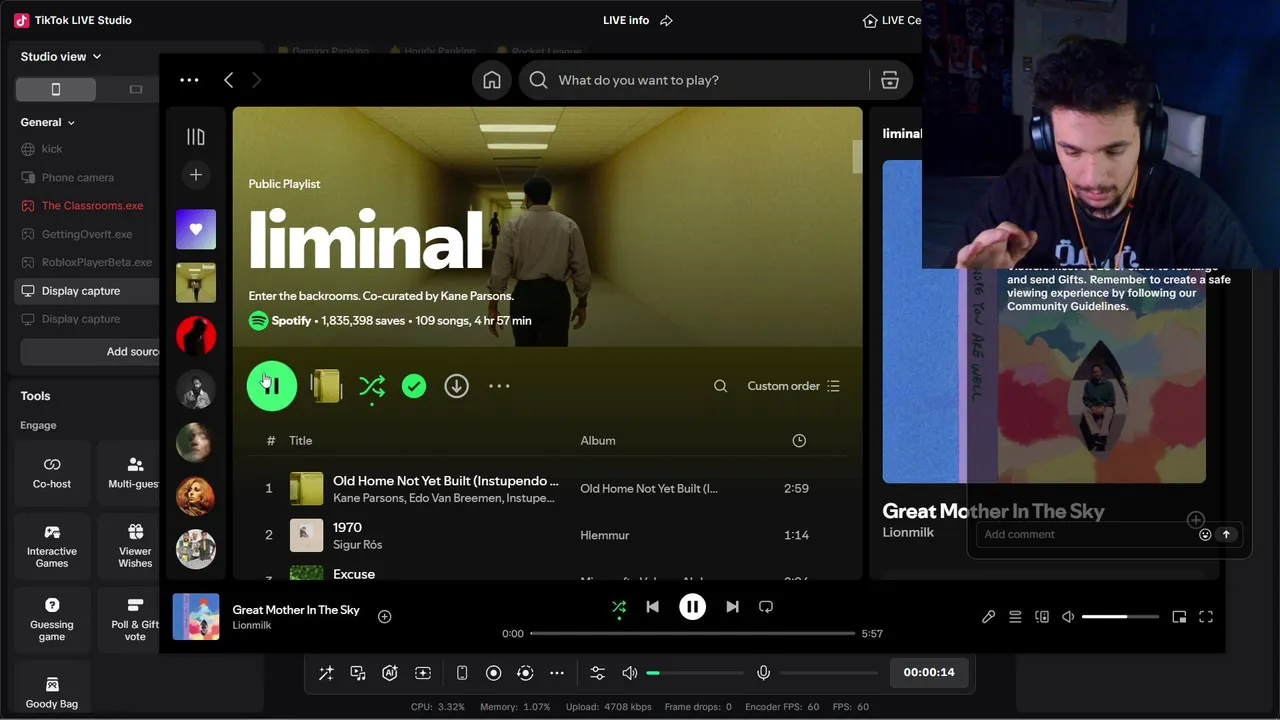Viewport: 1280px width, 720px height.
Task: Click the create plus icon in Spotify sidebar
Action: click(196, 175)
